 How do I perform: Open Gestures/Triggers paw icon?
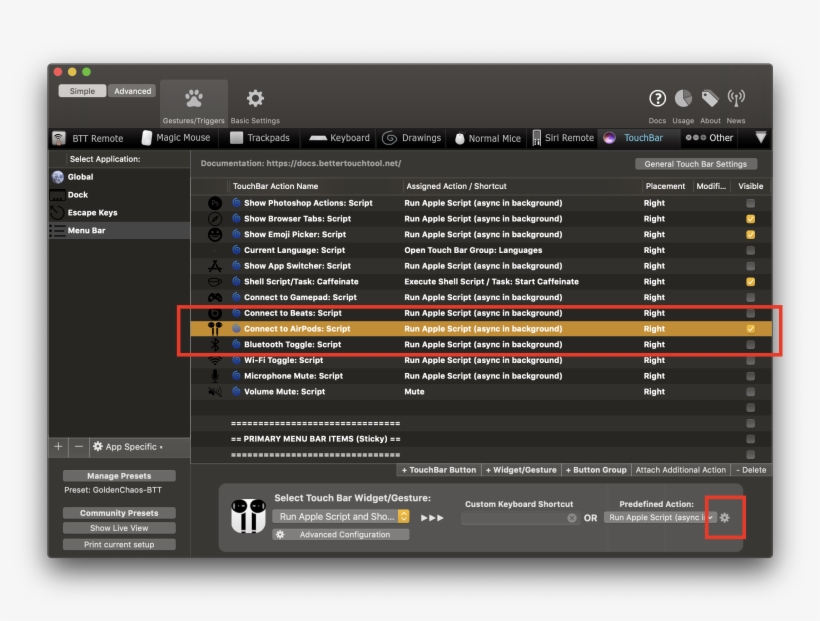193,99
